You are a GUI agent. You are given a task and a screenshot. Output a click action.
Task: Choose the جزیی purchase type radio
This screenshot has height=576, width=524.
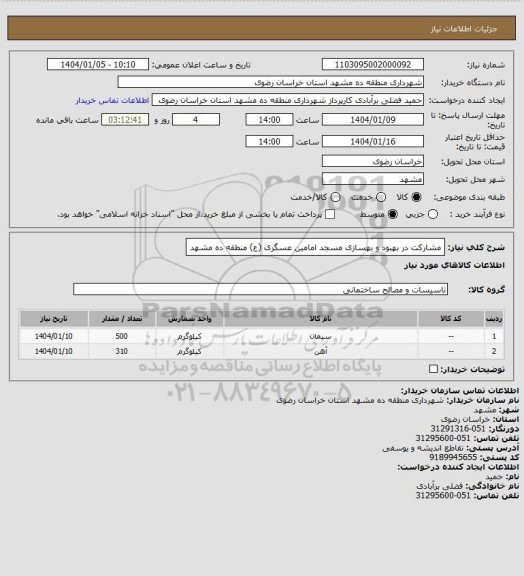[433, 214]
